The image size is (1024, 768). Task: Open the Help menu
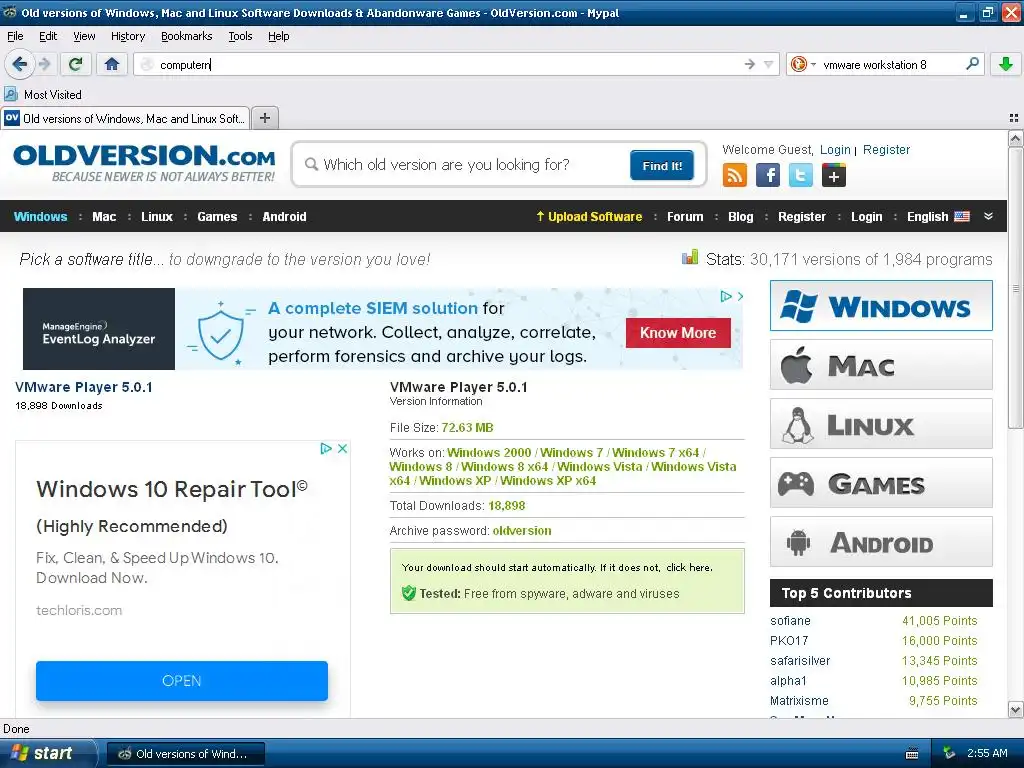(x=278, y=36)
